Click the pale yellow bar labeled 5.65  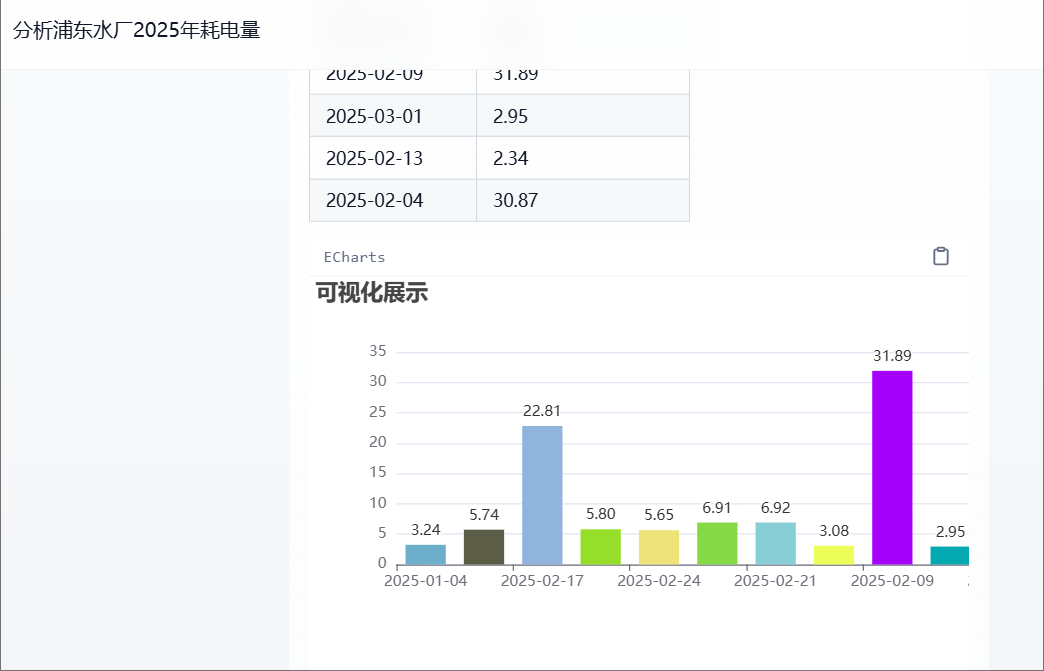tap(659, 547)
